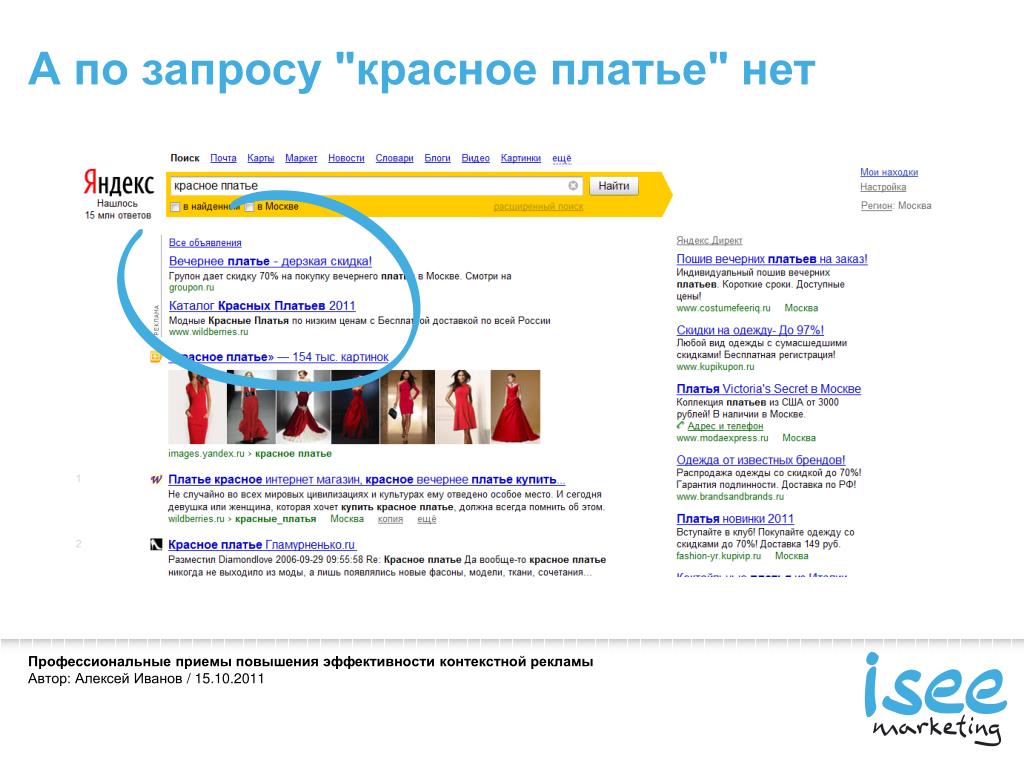1024x768 pixels.
Task: Open ad 'Каталог Красных Платьев 2011'
Action: coord(262,306)
